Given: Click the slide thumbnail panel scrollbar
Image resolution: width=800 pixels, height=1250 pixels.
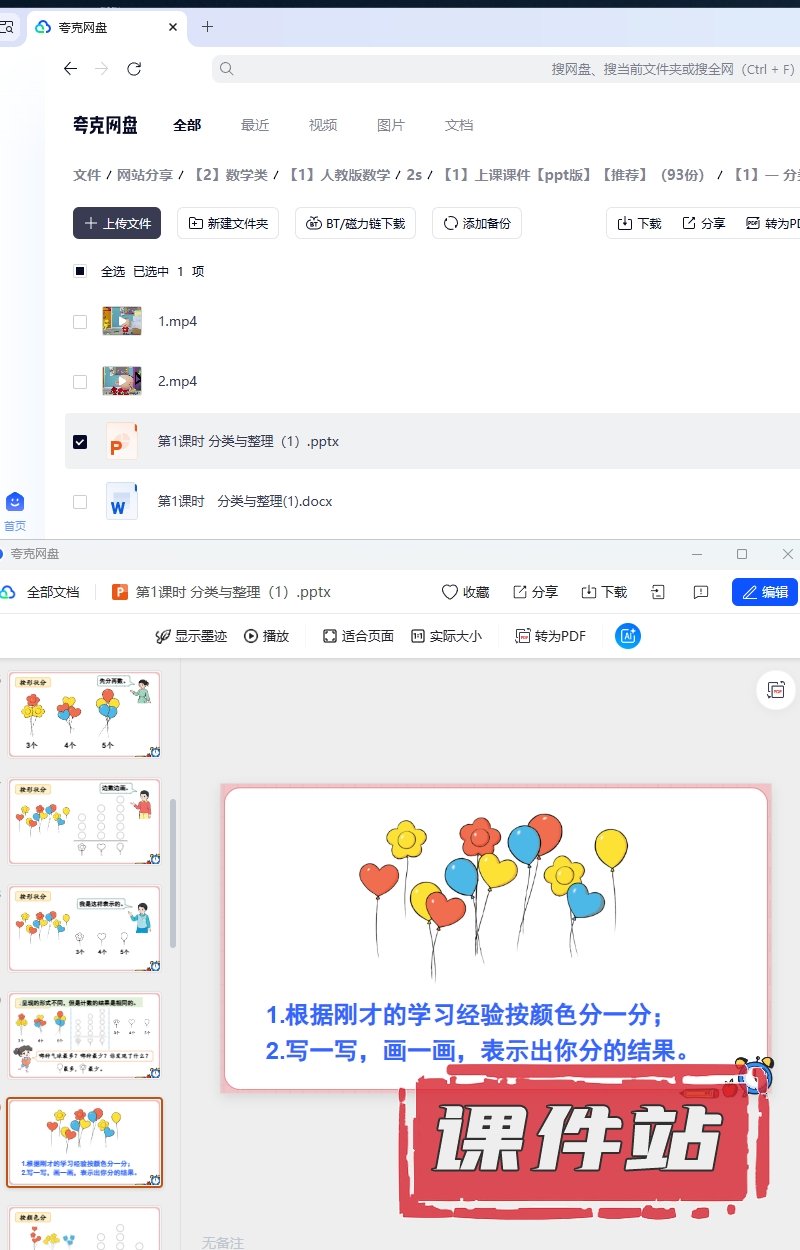Looking at the screenshot, I should coord(172,872).
